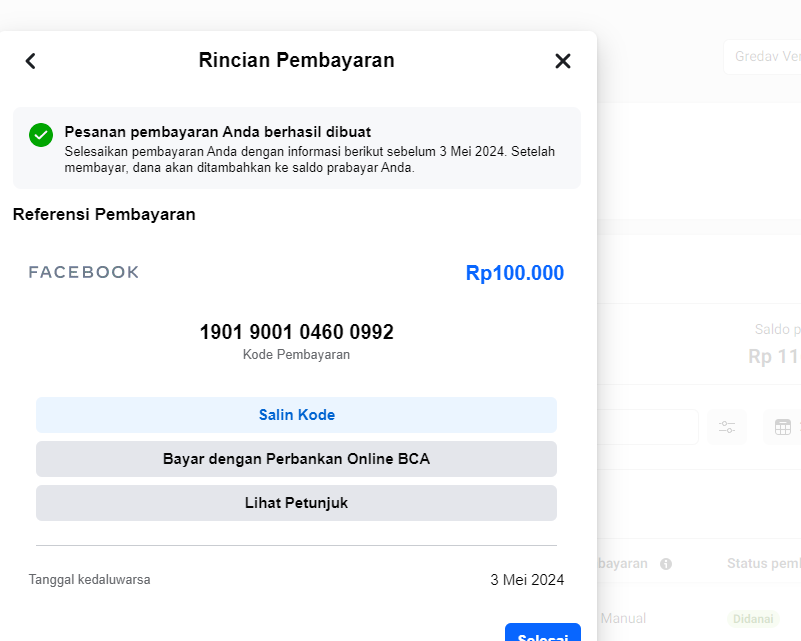Open Lihat Petunjuk instructions
The height and width of the screenshot is (641, 801).
(x=296, y=503)
